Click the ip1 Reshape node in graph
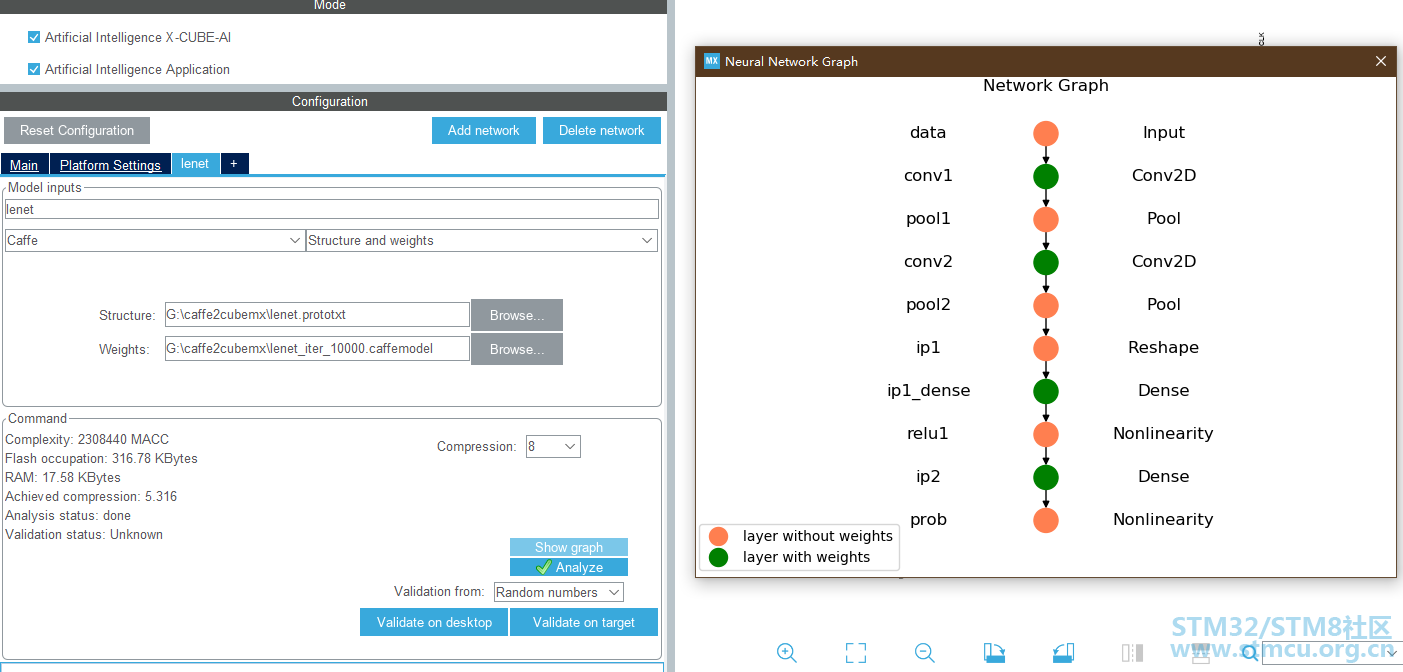 click(1046, 348)
